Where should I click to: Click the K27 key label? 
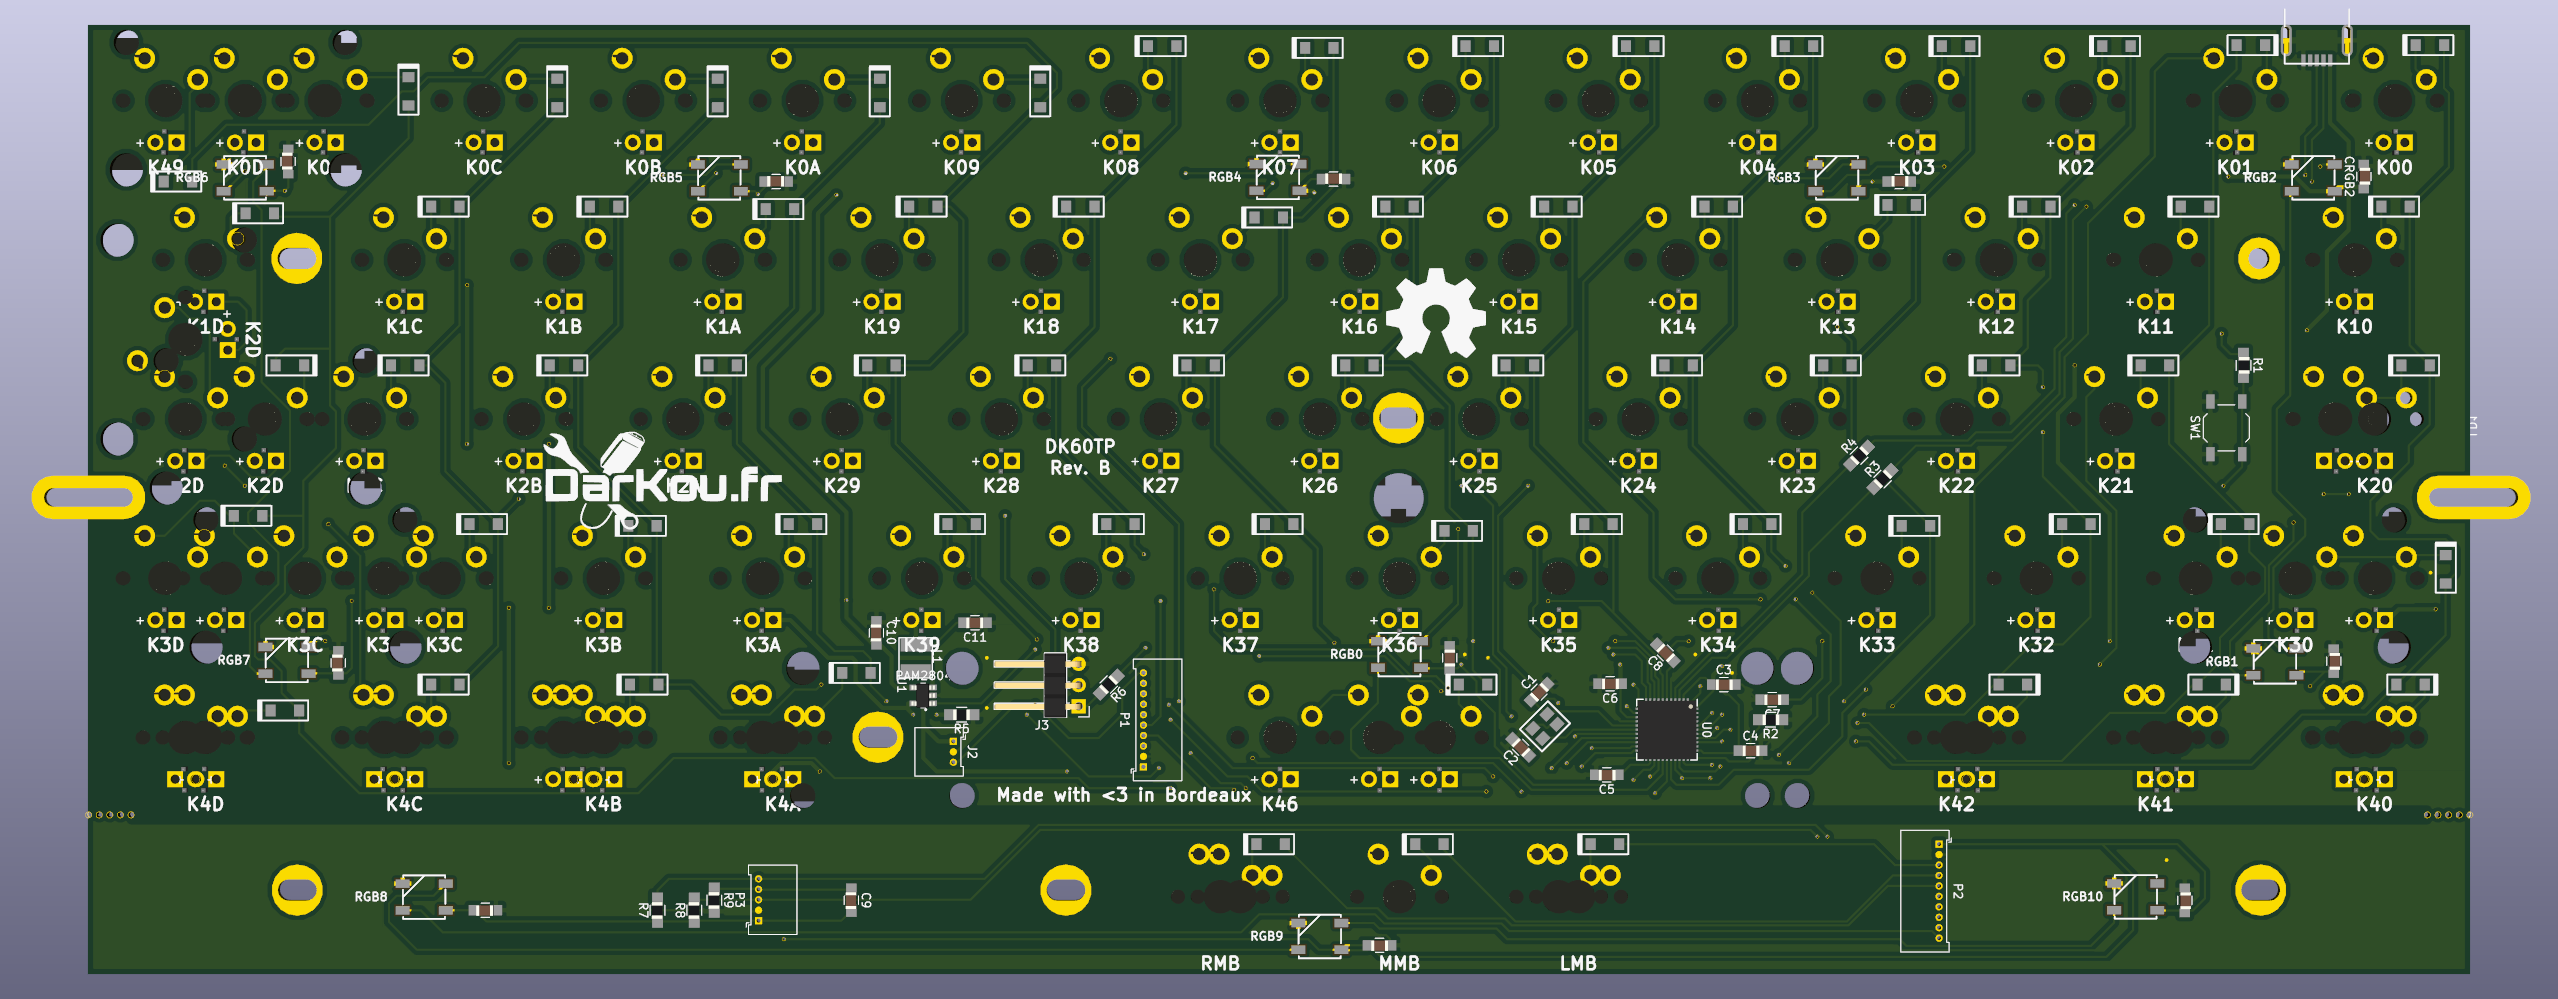point(1160,485)
